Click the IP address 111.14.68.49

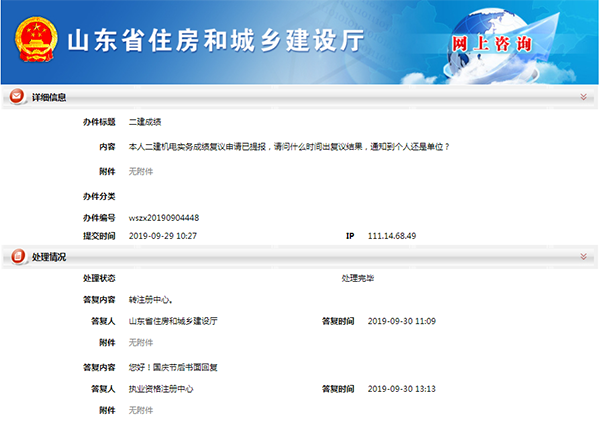pyautogui.click(x=392, y=236)
